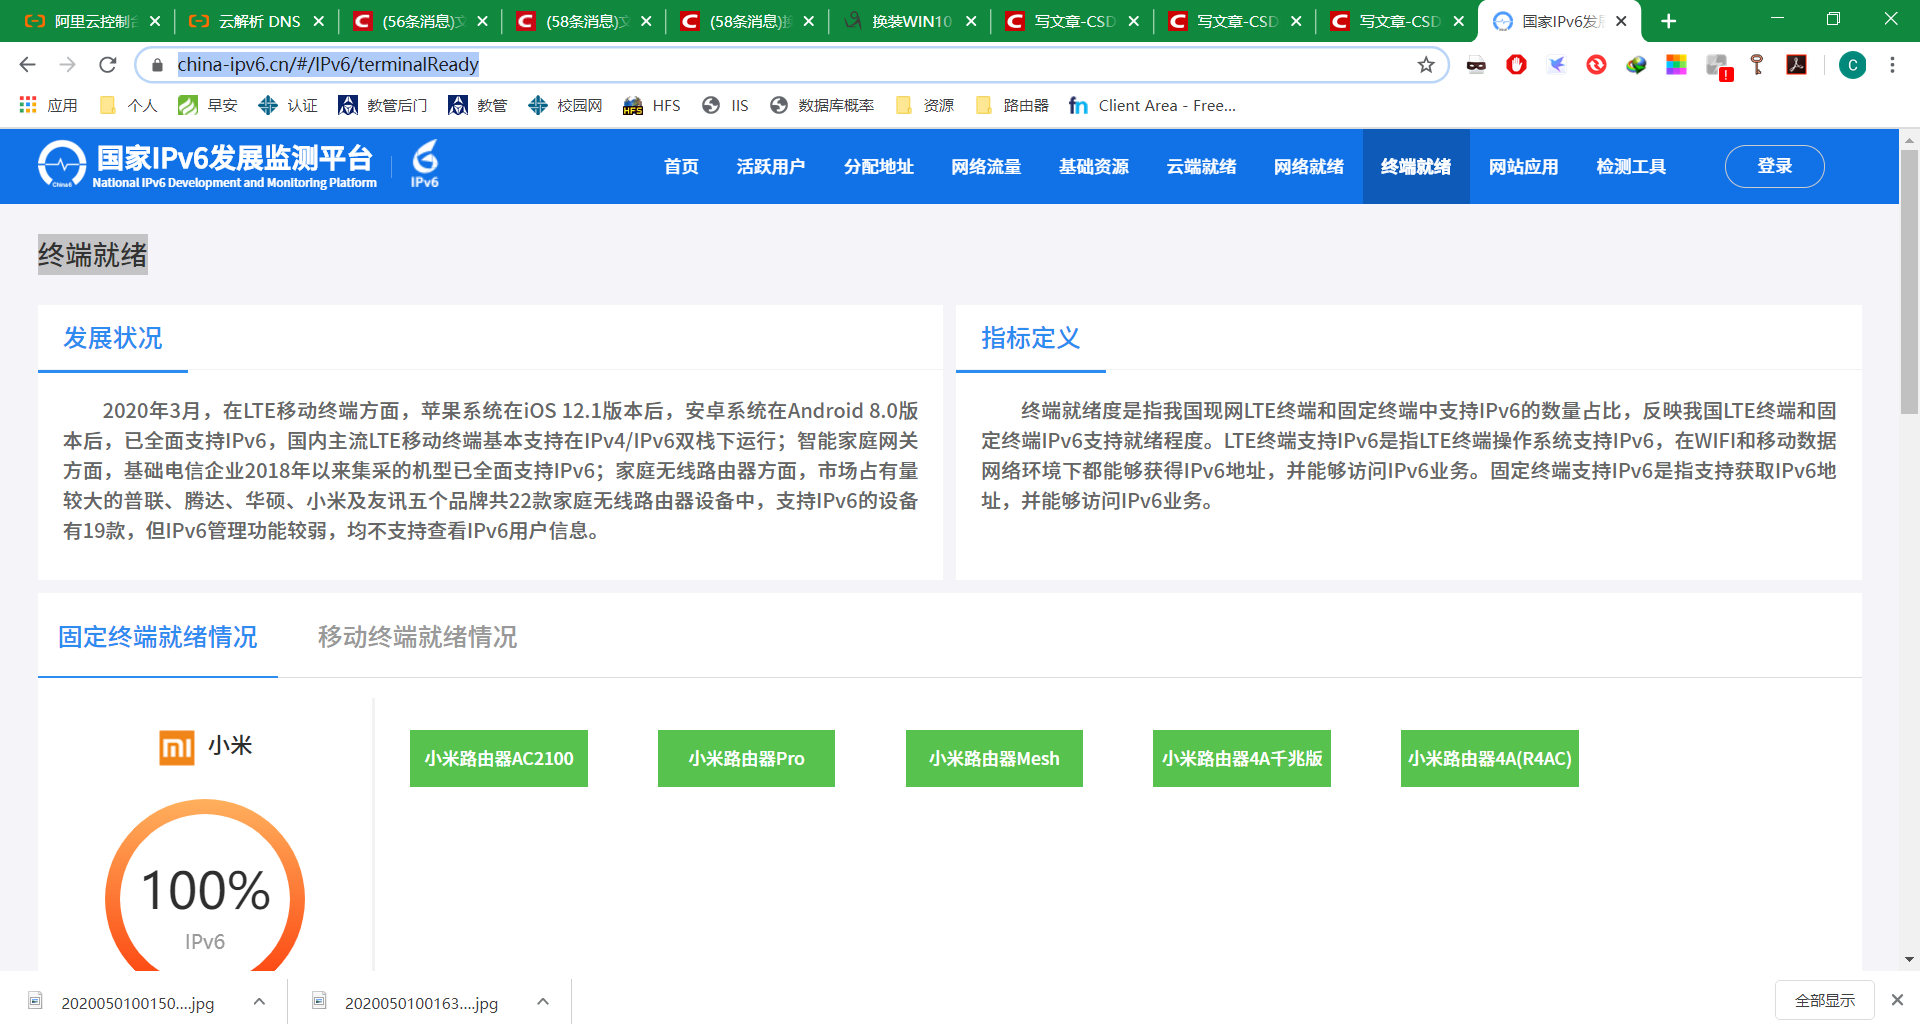1920x1030 pixels.
Task: Click the key-shaped extension icon
Action: pos(1757,65)
